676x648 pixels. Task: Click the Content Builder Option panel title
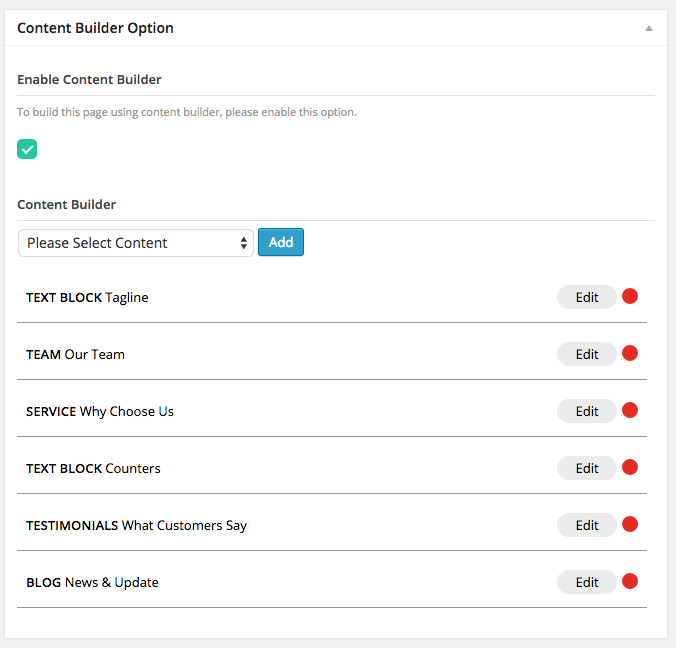[x=95, y=28]
